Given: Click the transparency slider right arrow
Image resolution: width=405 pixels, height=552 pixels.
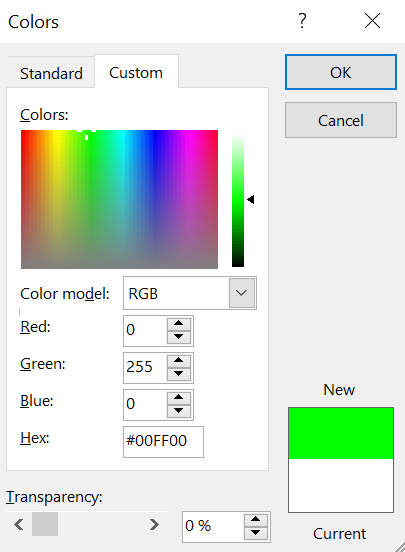Looking at the screenshot, I should tap(154, 525).
